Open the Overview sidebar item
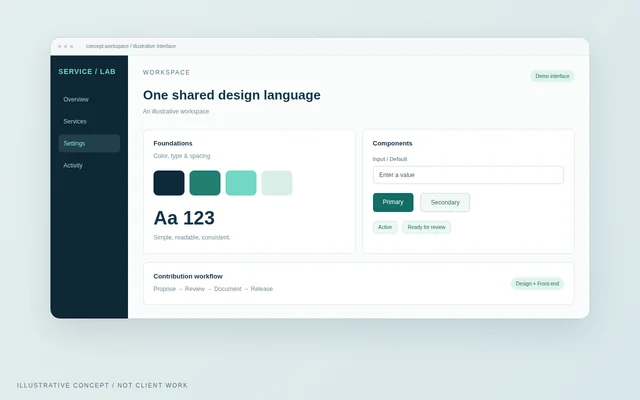Image resolution: width=640 pixels, height=400 pixels. [89, 100]
